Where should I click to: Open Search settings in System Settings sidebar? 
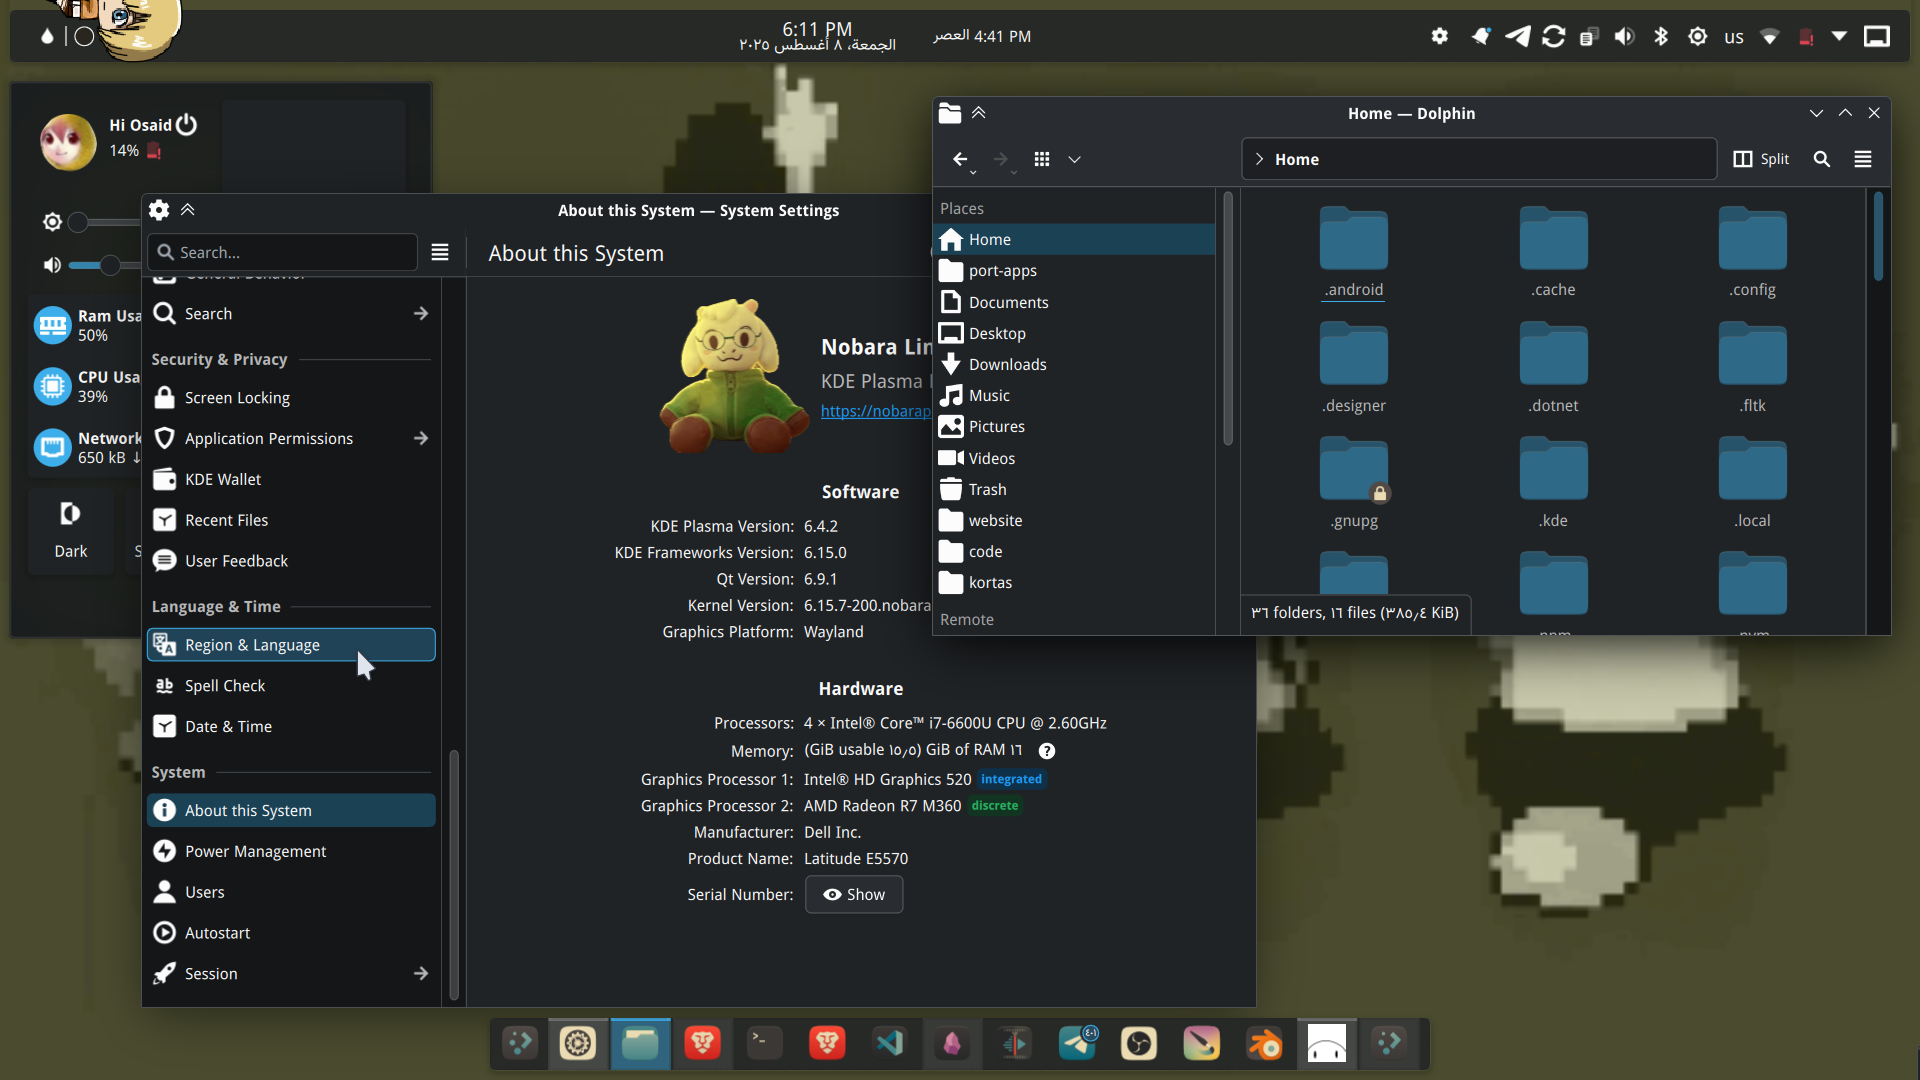click(x=291, y=314)
